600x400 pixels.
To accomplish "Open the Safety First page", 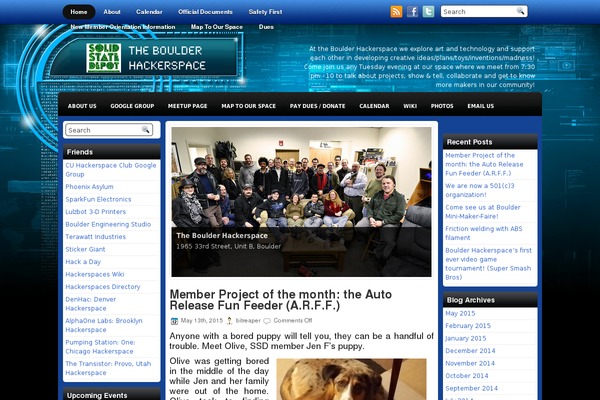I will click(x=265, y=12).
